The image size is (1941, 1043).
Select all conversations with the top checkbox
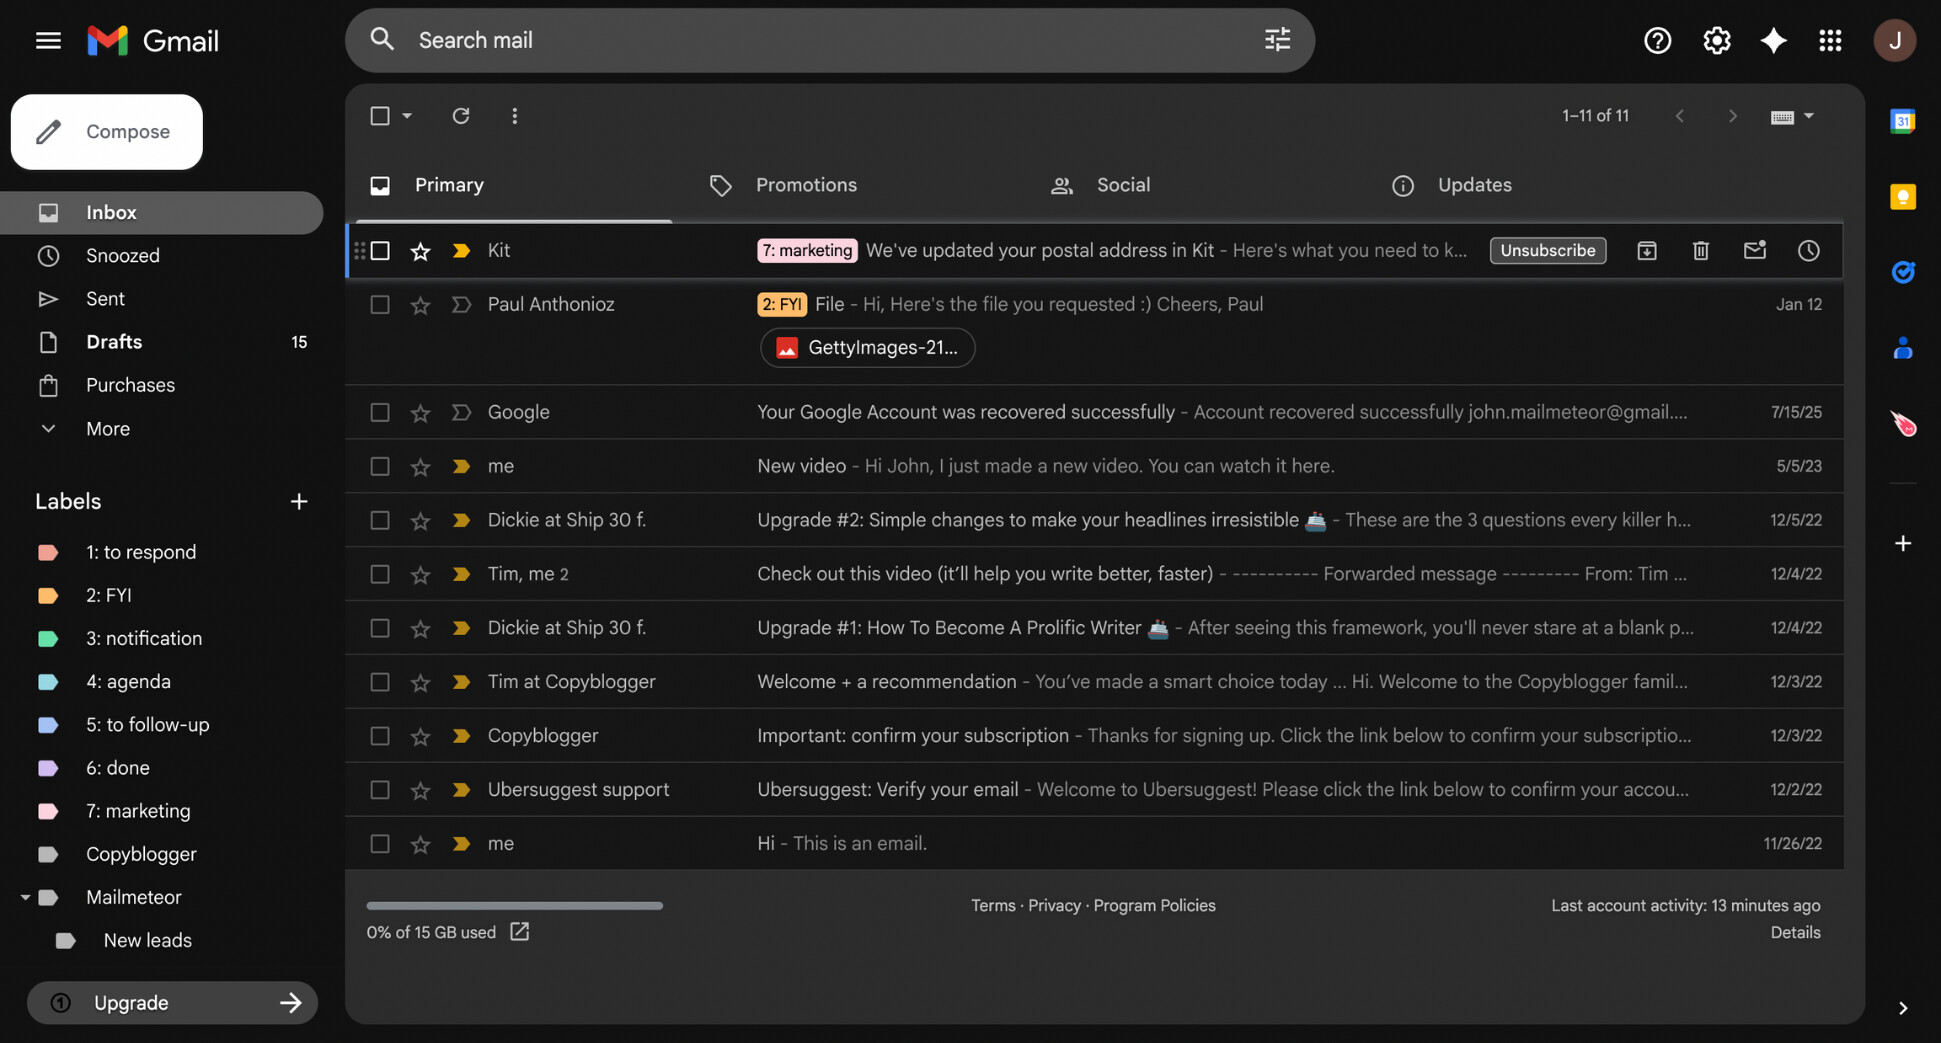pos(380,116)
